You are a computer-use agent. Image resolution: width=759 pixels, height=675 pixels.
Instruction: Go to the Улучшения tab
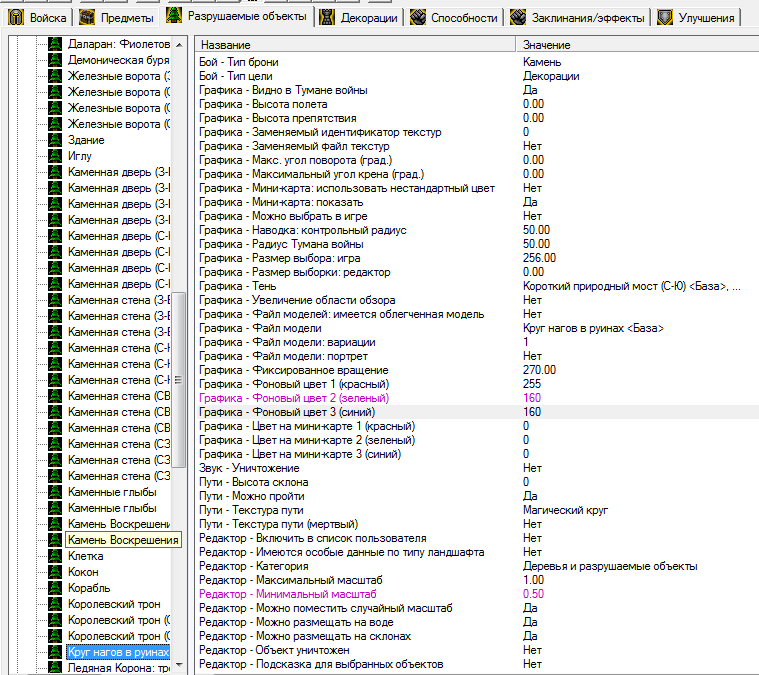[696, 18]
